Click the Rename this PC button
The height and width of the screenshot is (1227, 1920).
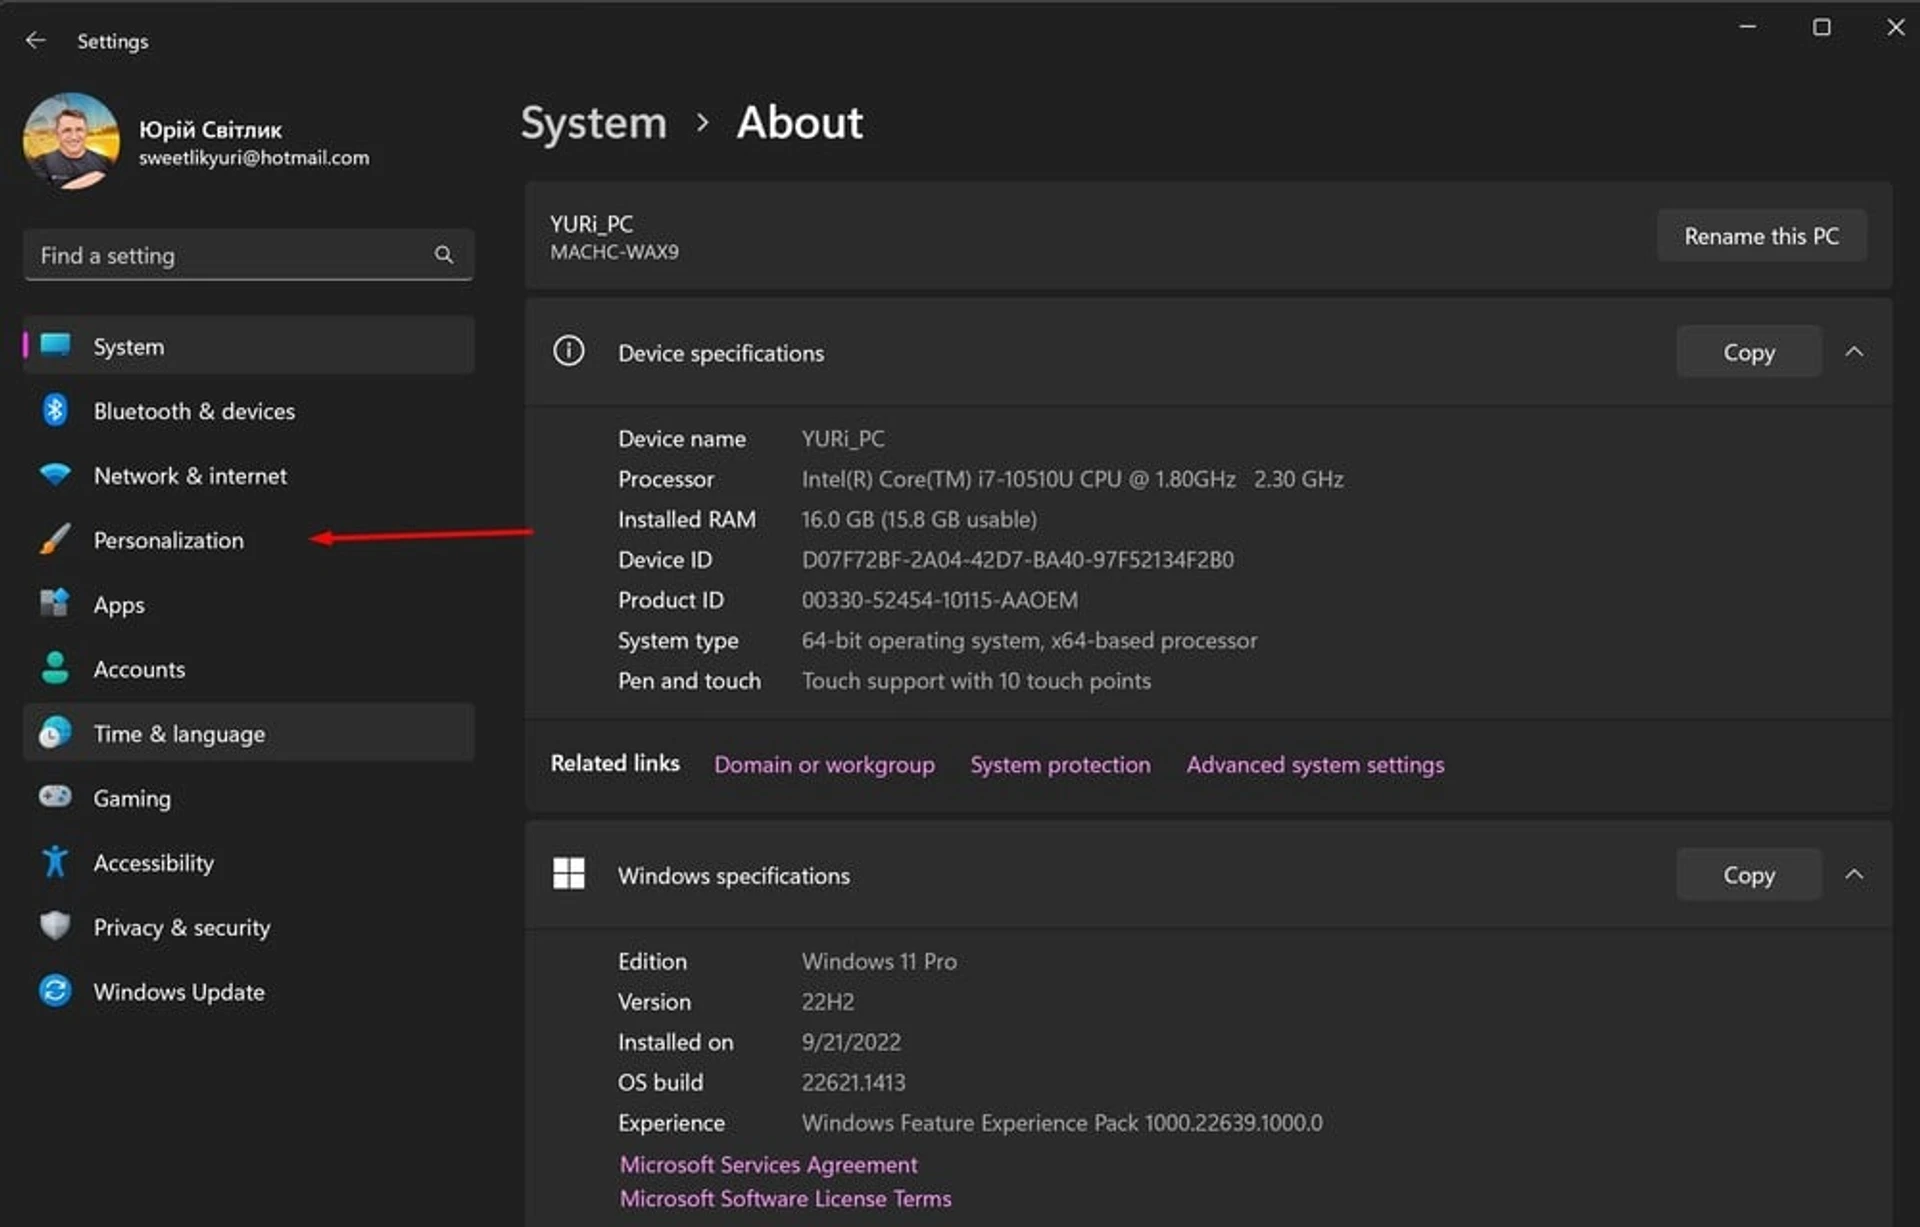tap(1761, 236)
